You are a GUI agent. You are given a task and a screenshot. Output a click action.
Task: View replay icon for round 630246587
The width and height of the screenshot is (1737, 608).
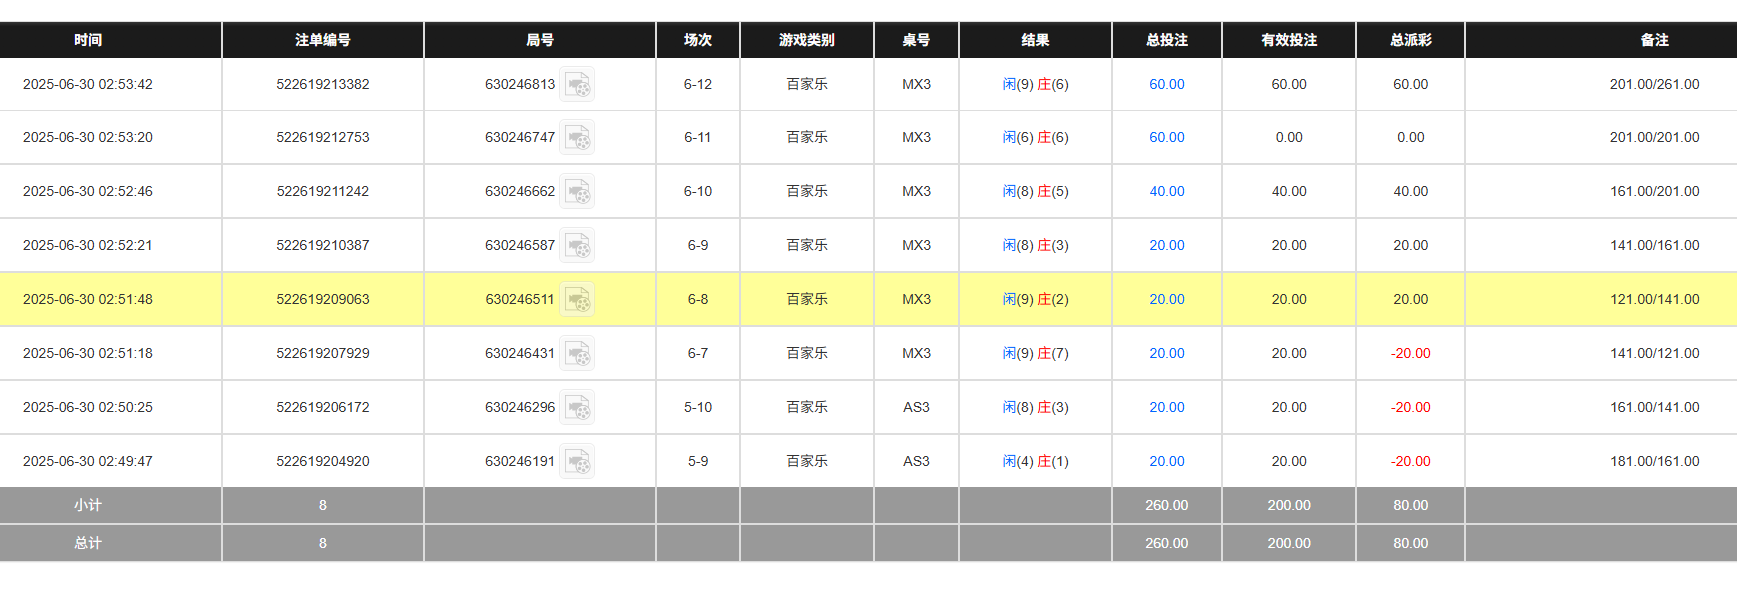point(577,246)
